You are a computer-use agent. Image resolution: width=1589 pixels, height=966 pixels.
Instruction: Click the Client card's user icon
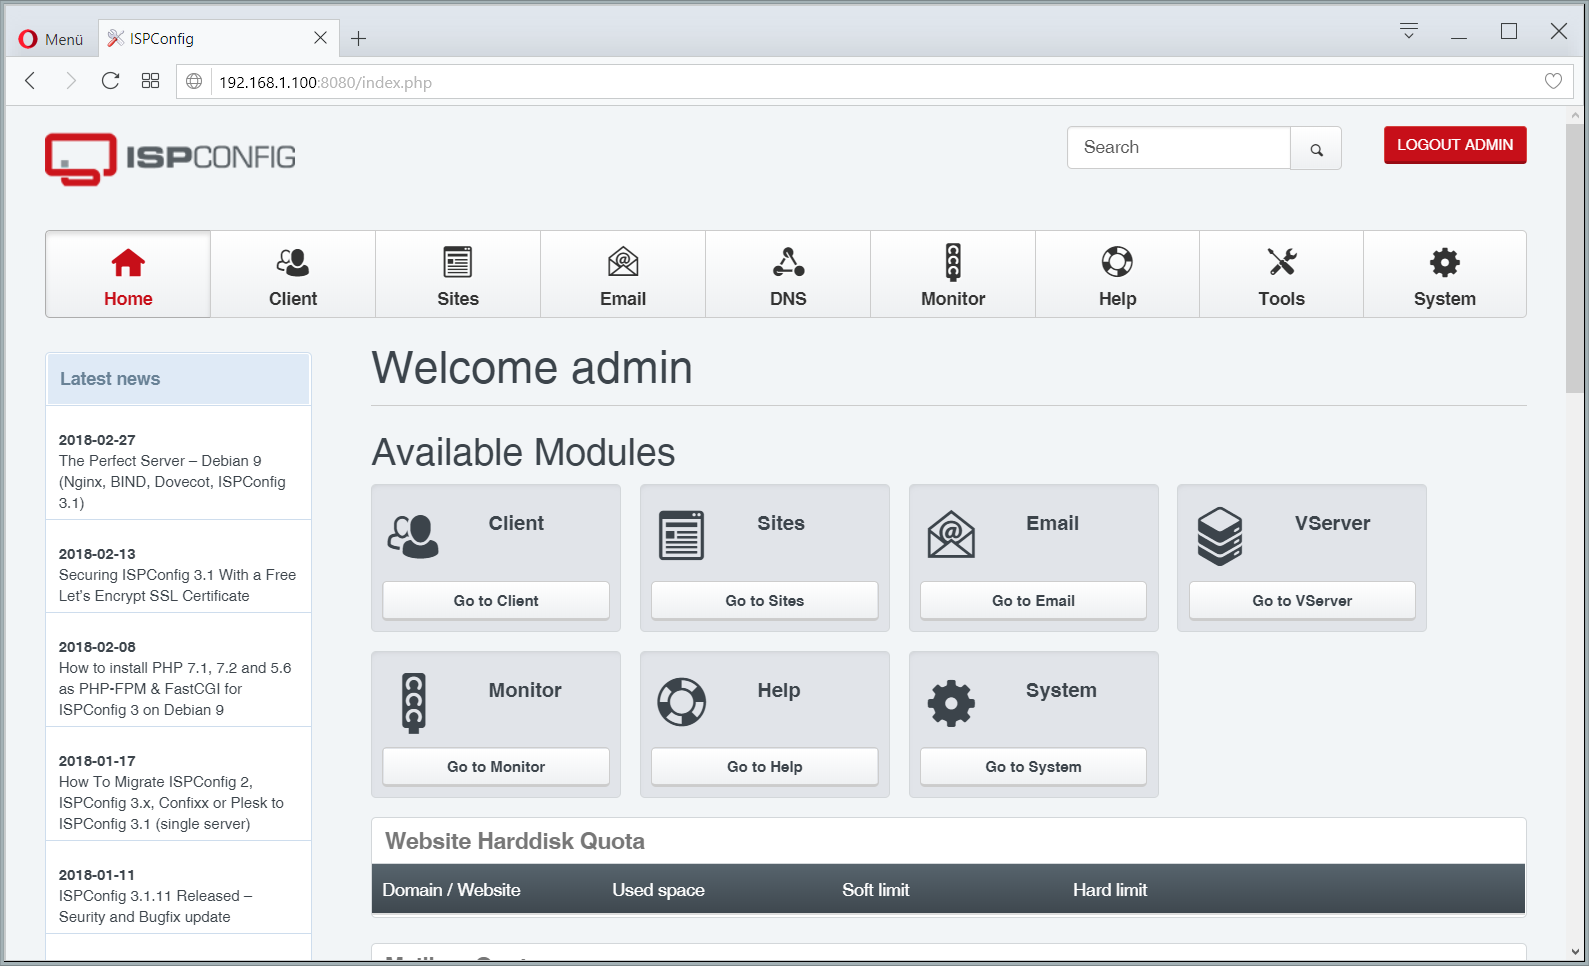[x=413, y=536]
